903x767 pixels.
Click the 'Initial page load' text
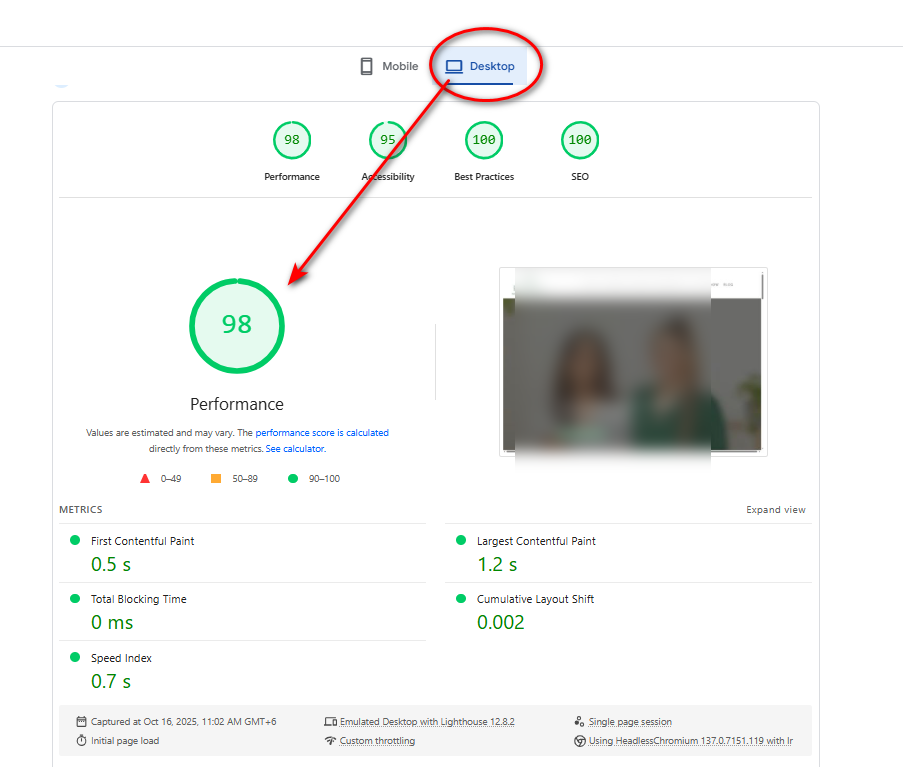pos(125,741)
